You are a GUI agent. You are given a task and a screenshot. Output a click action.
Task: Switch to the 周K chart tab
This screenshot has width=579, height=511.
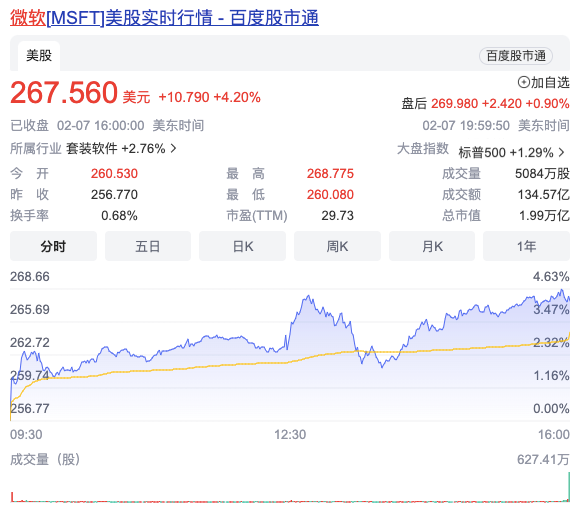[337, 246]
